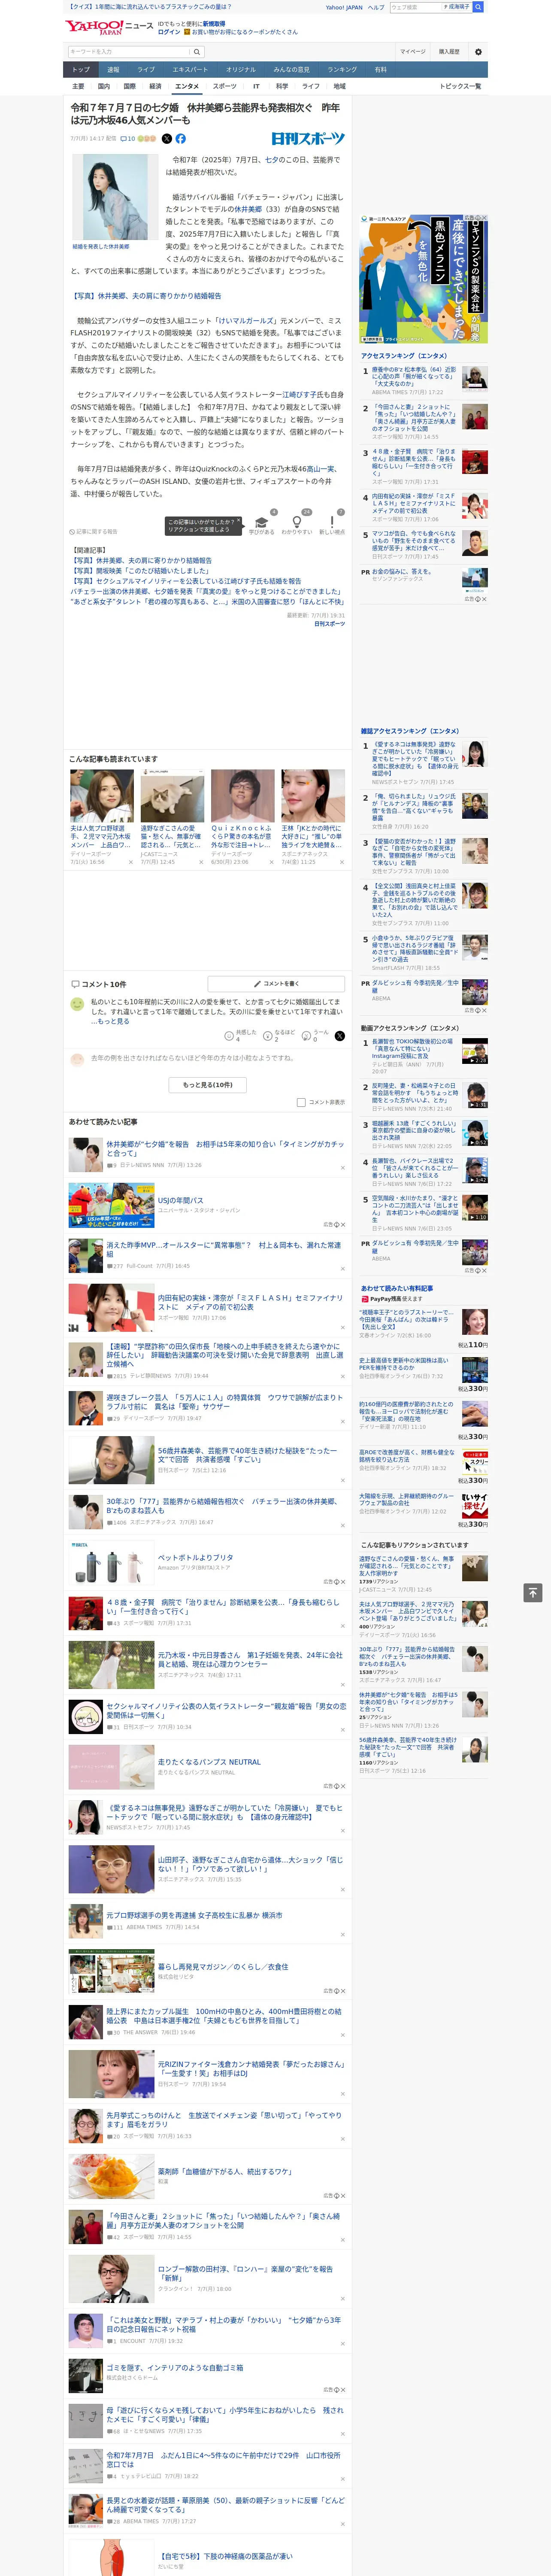The height and width of the screenshot is (2576, 551).
Task: Click the ログイン link
Action: pos(169,32)
